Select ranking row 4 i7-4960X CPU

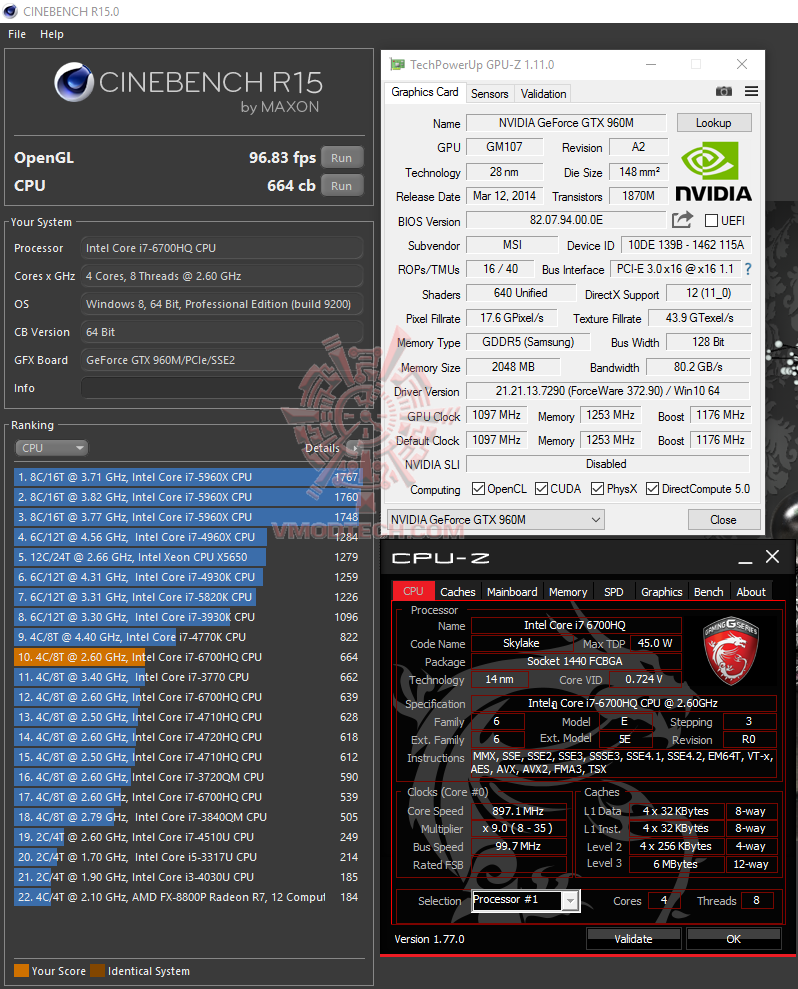tap(187, 537)
